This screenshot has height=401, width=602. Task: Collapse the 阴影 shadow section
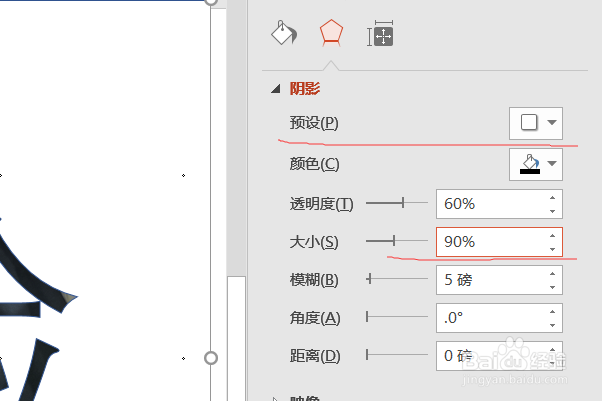tap(274, 89)
